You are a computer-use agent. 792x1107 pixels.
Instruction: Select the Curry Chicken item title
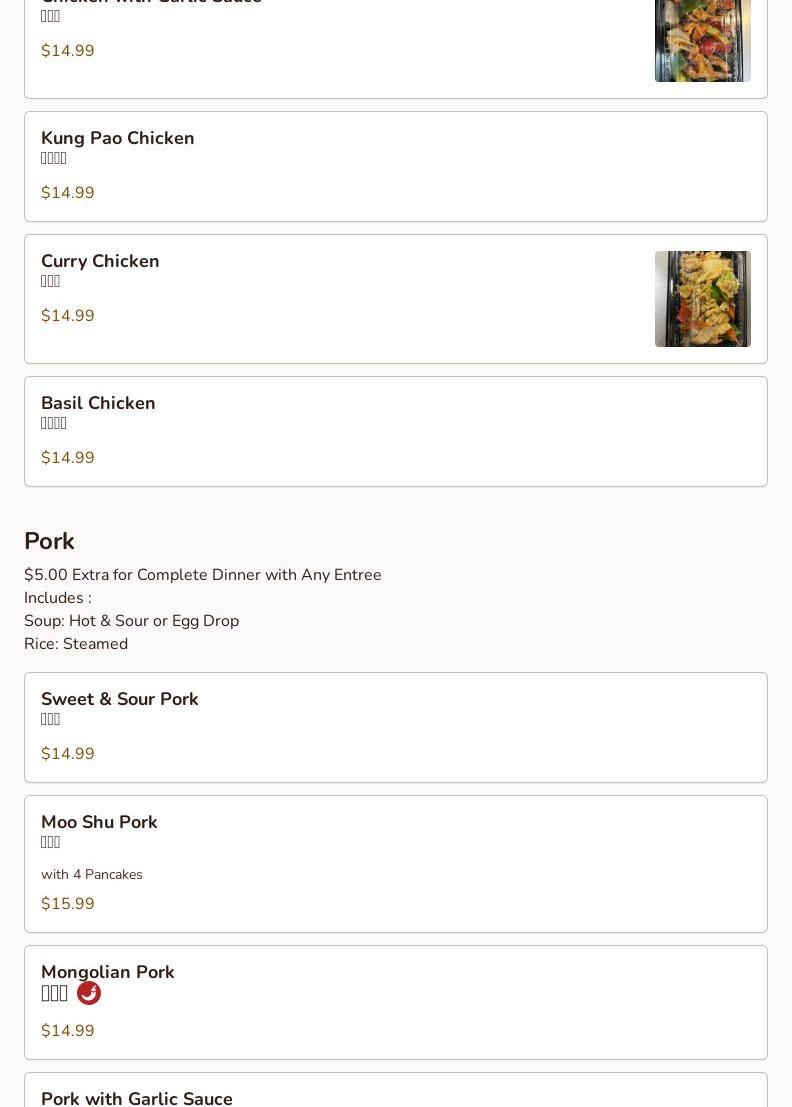point(100,261)
